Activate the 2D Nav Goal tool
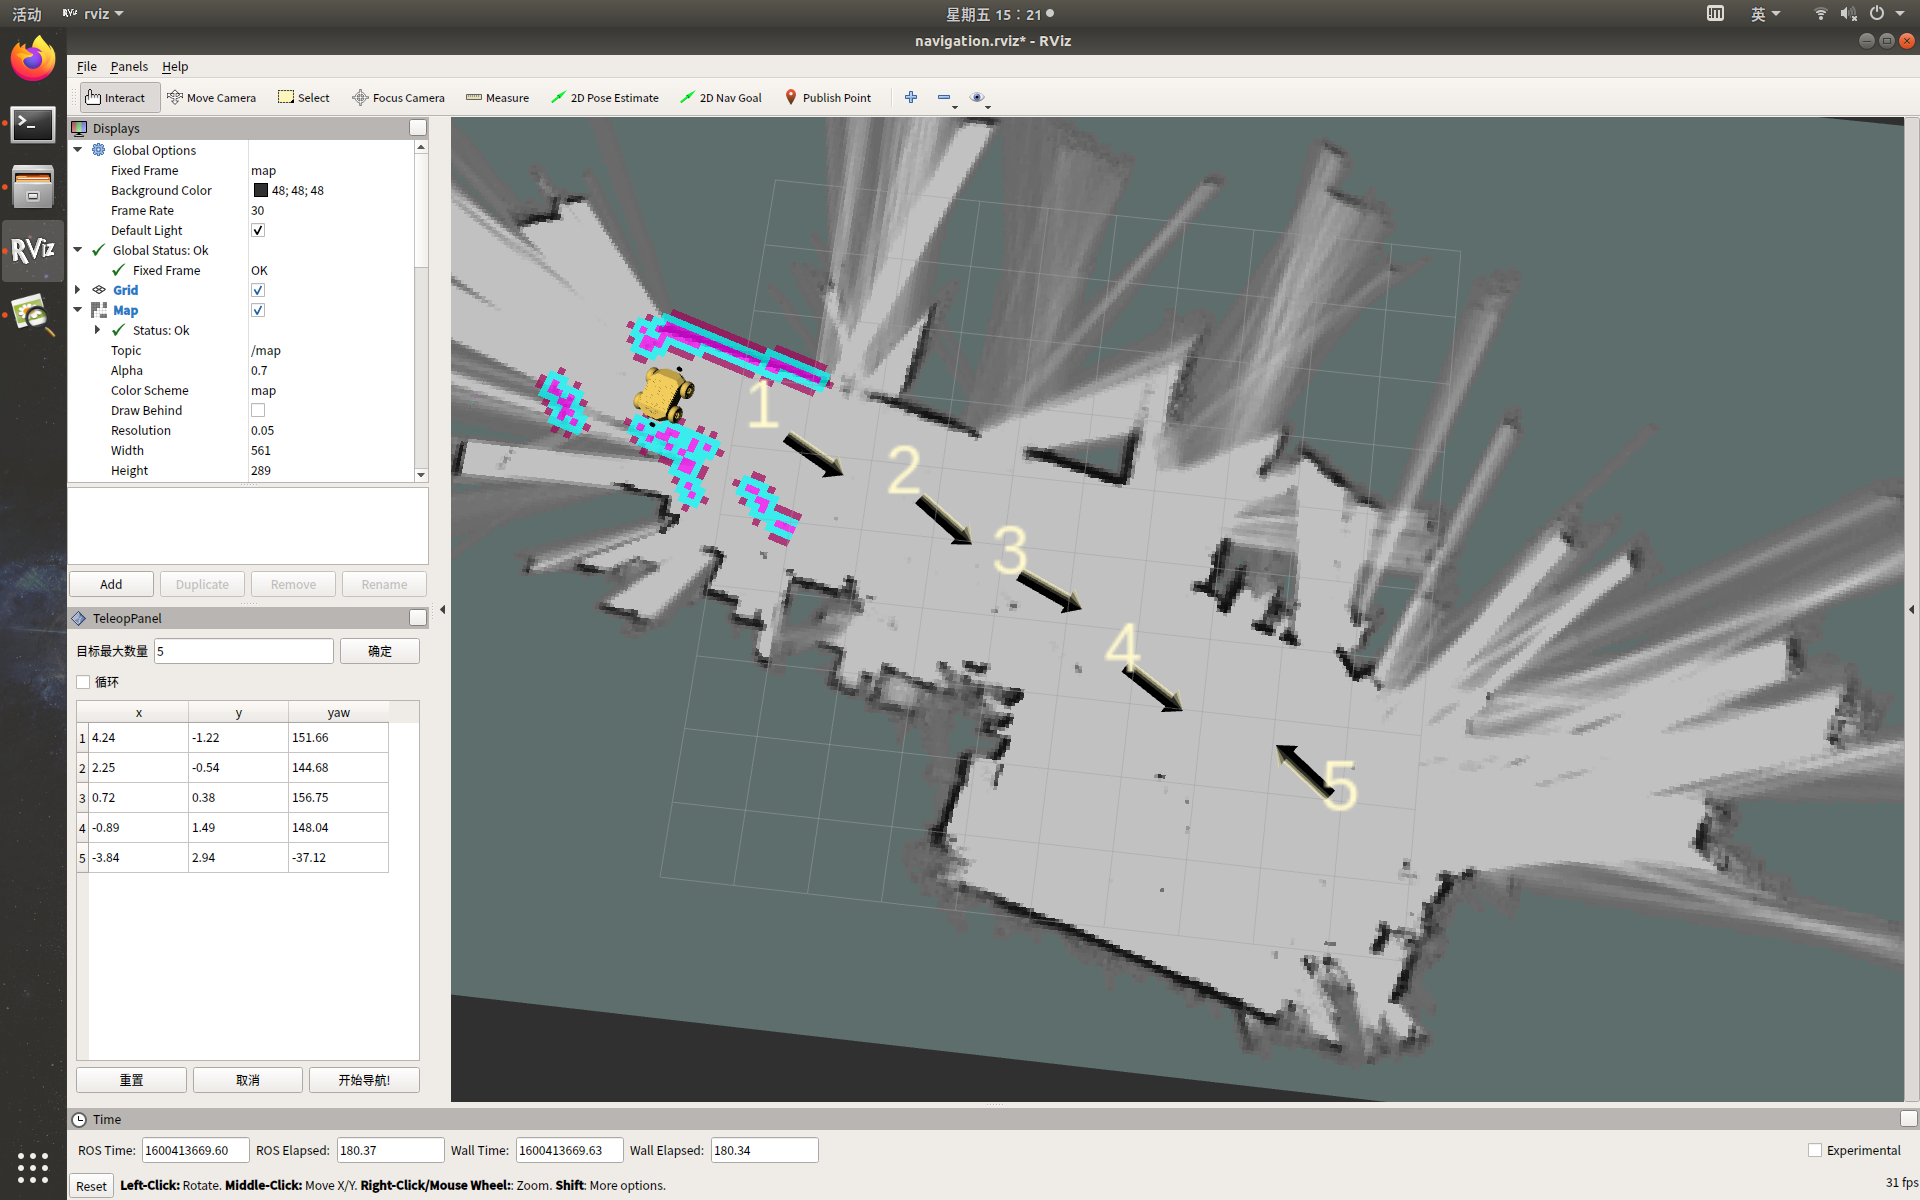 tap(720, 98)
